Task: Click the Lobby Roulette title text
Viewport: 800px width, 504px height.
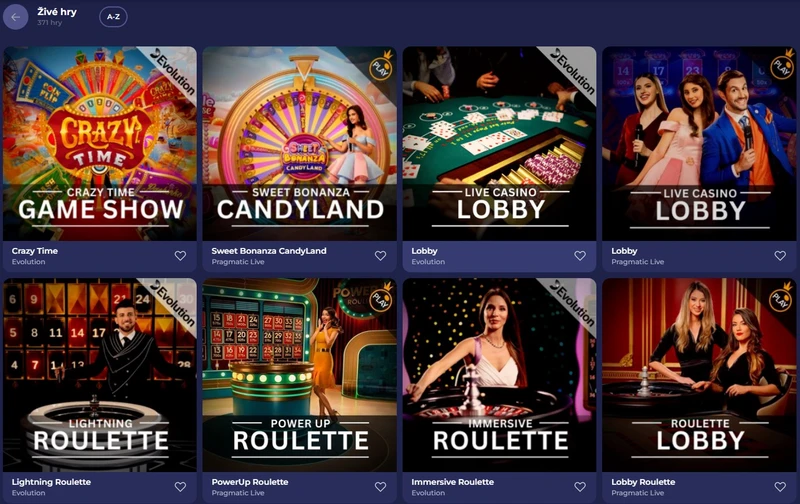Action: 643,482
